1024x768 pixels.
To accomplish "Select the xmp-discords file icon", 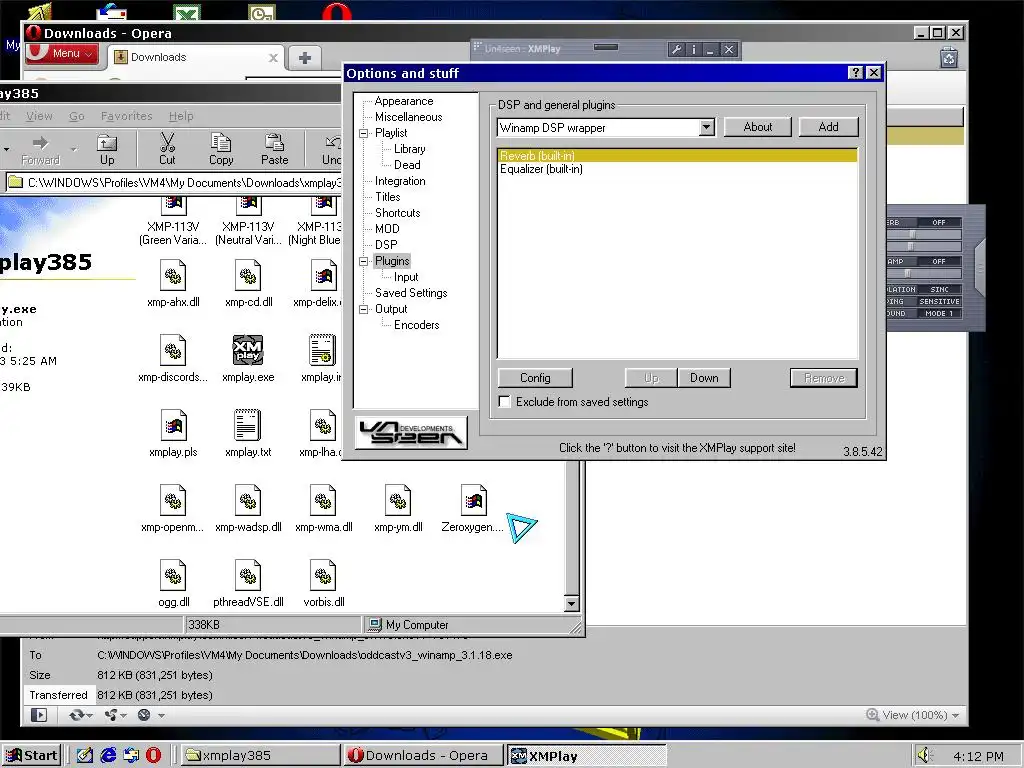I will coord(173,351).
